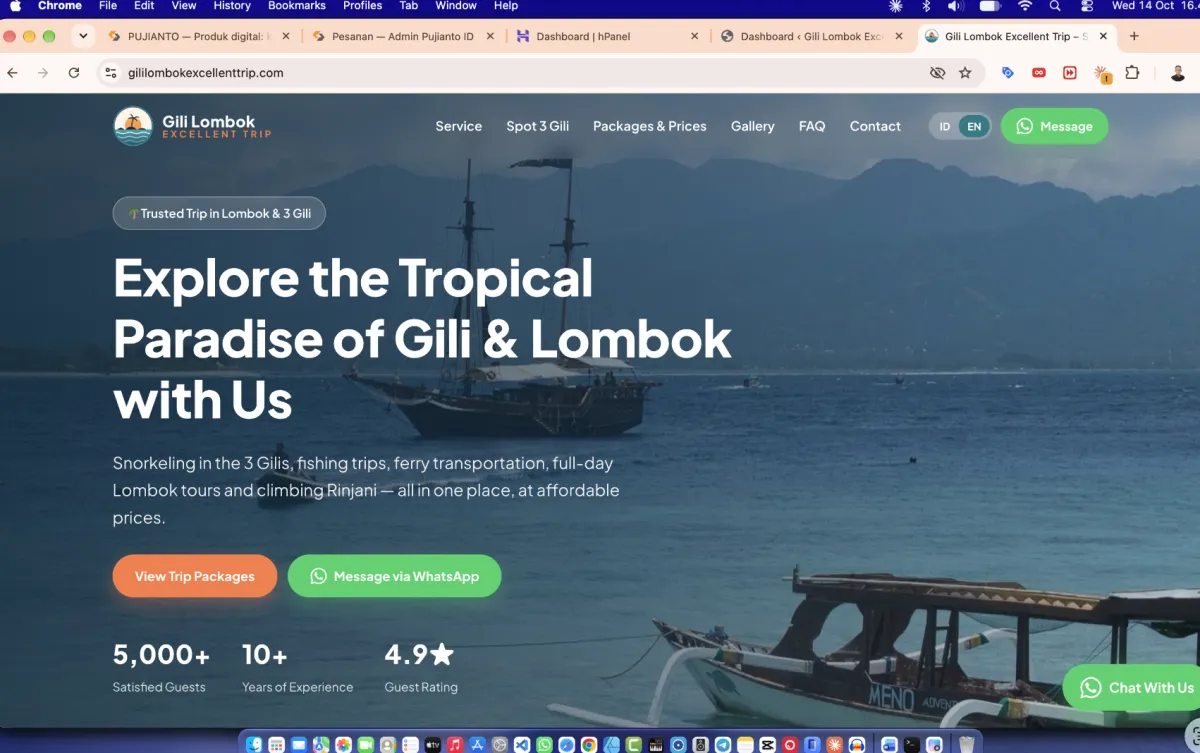This screenshot has height=753, width=1200.
Task: Open the FAQ nav link
Action: 812,126
